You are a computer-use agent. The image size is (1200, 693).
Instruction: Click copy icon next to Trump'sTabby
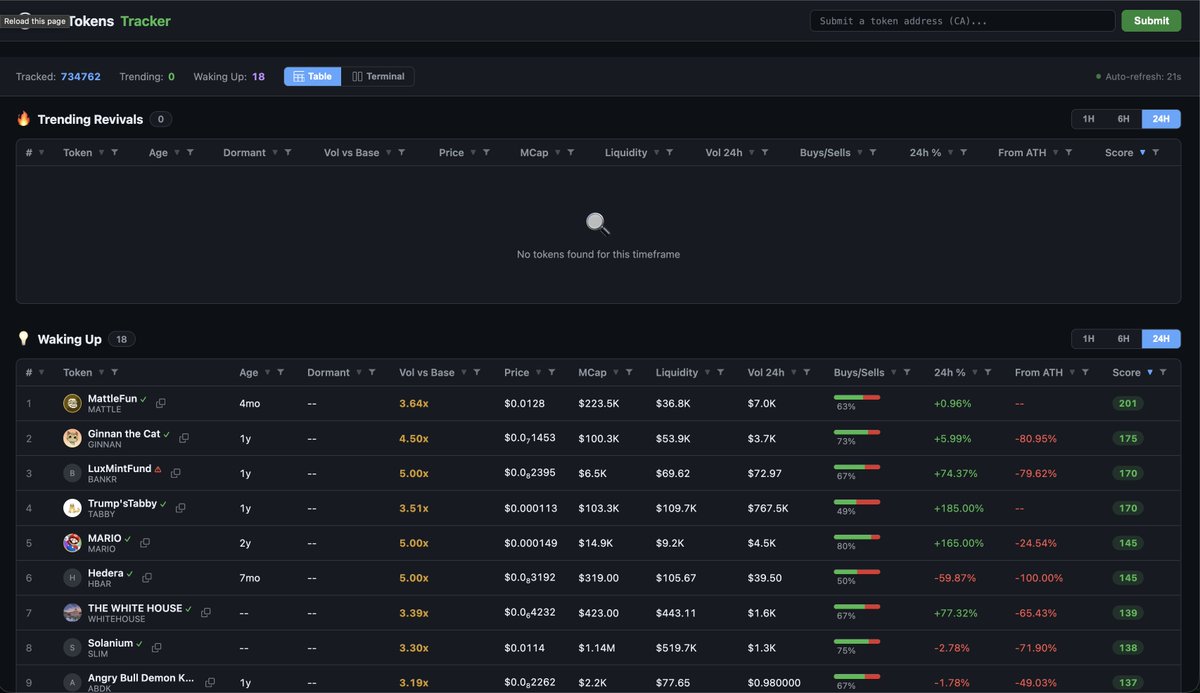tap(181, 508)
